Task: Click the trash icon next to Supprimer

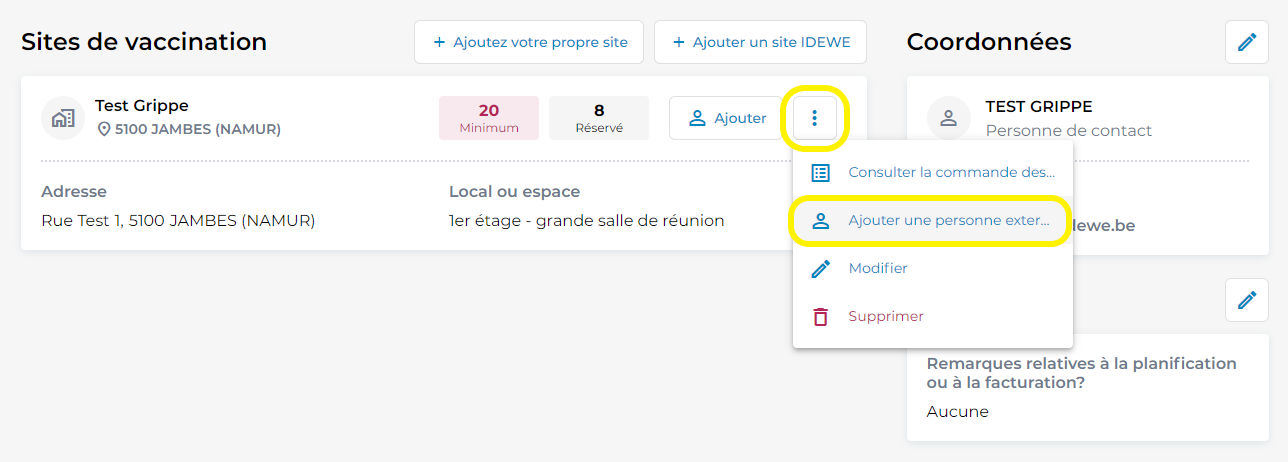Action: (x=821, y=316)
